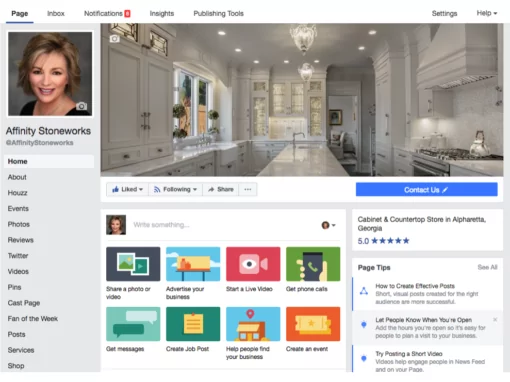Screen dimensions: 510x382
Task: Dismiss the Let People Know When You're Open tip
Action: click(x=495, y=319)
